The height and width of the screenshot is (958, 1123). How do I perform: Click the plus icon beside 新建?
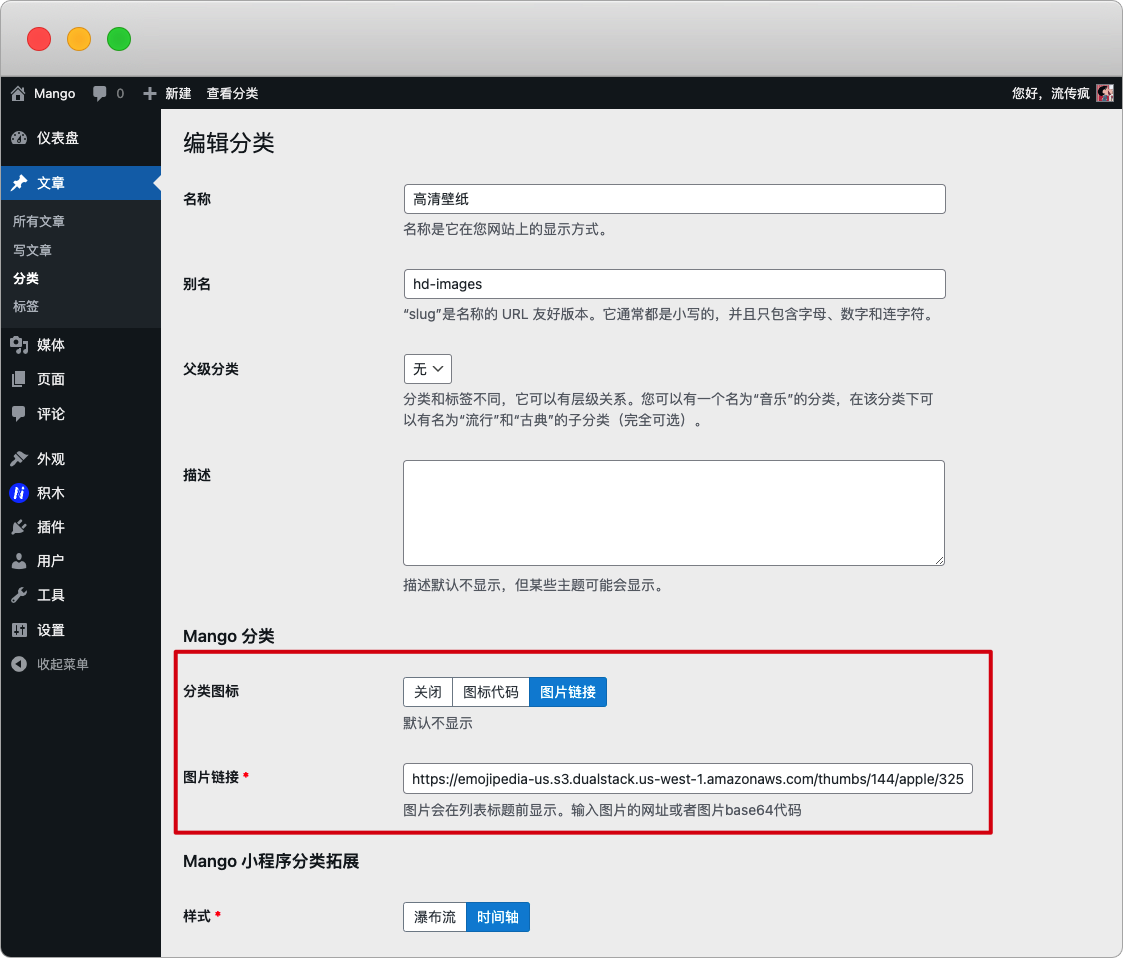(x=149, y=94)
